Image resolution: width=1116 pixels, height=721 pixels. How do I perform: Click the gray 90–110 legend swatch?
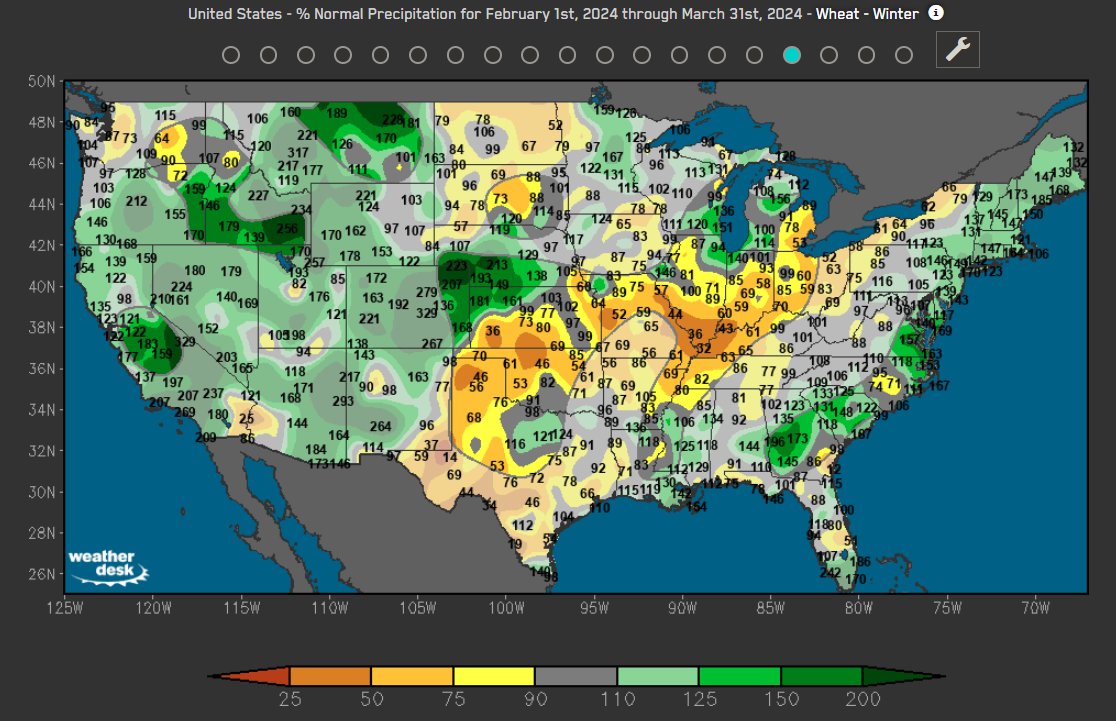[576, 676]
